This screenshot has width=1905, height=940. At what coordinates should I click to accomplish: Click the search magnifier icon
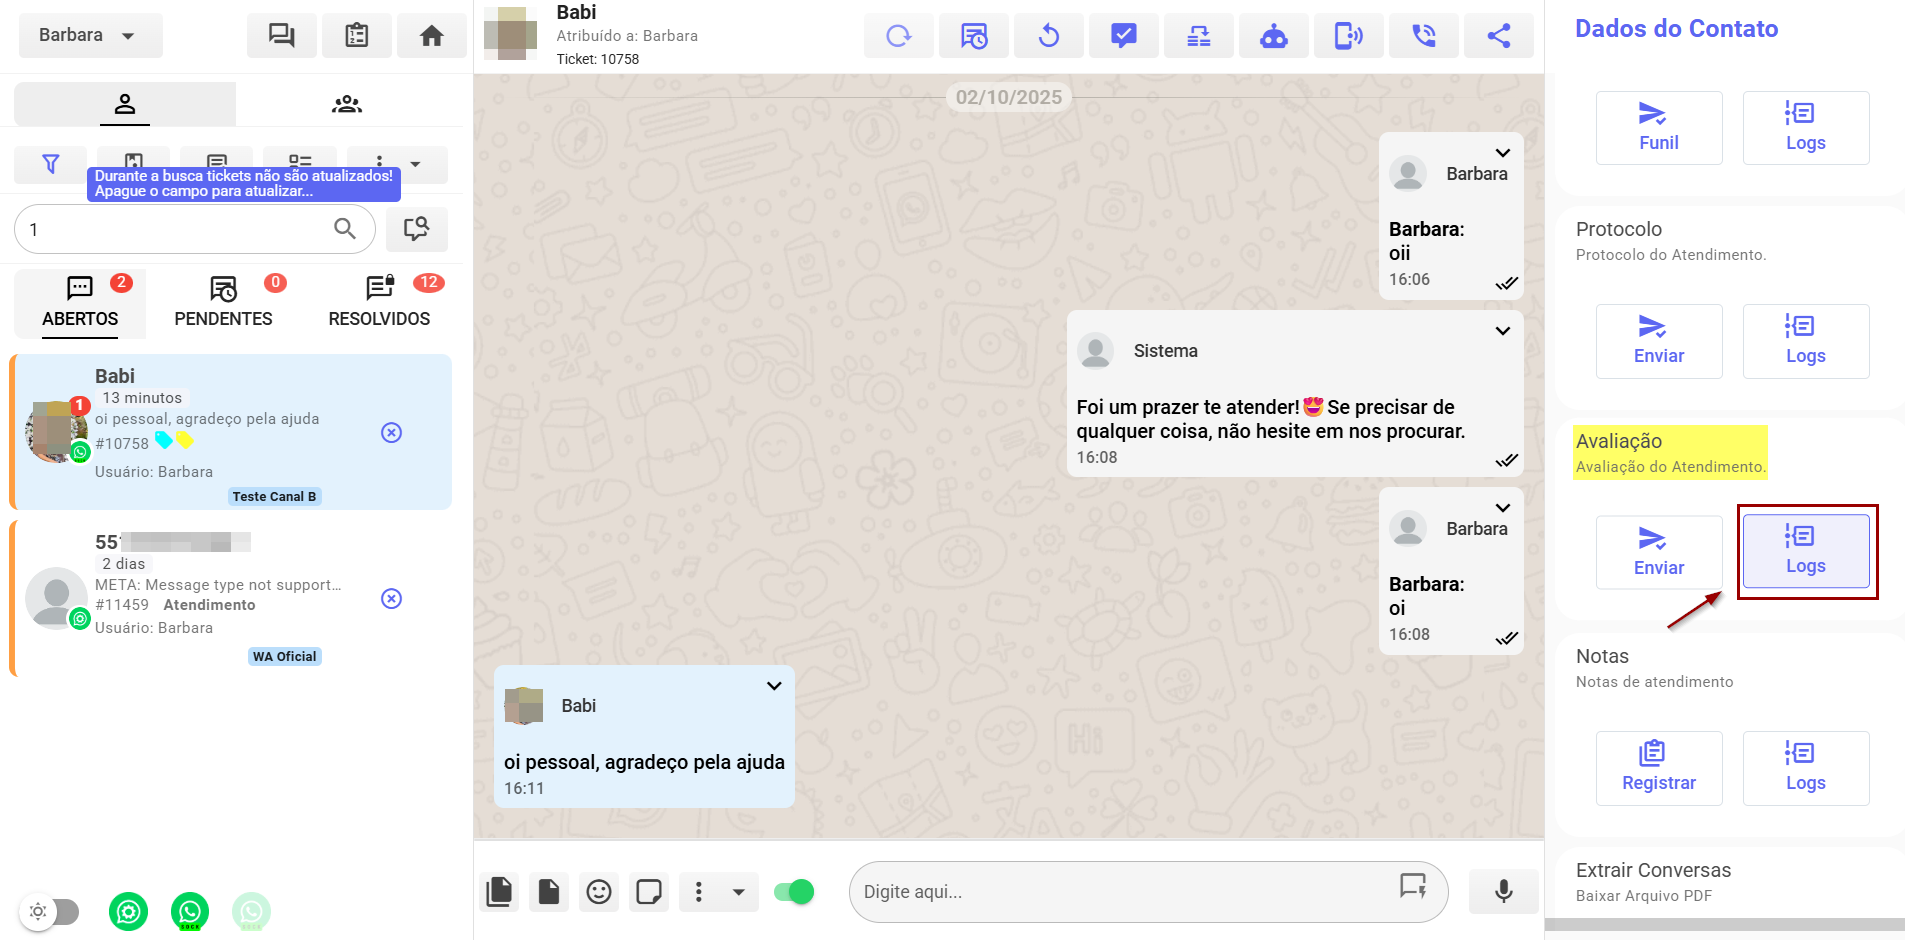345,229
